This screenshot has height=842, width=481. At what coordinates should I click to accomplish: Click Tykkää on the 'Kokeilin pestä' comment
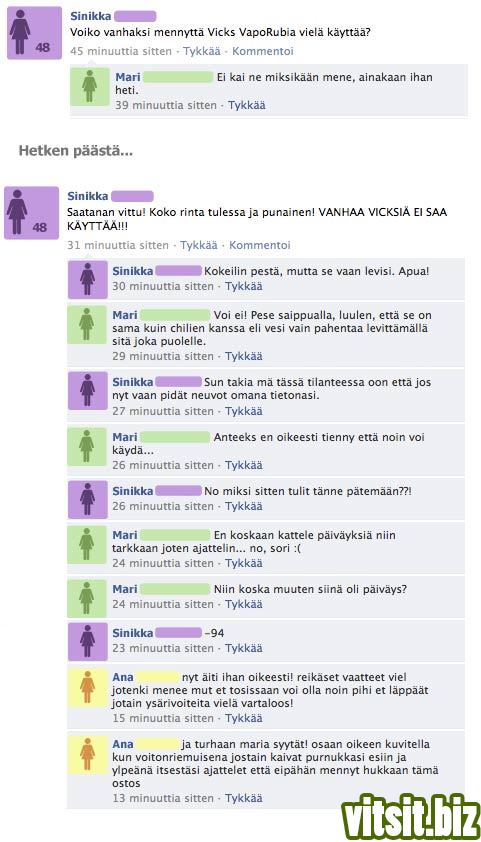coord(244,286)
